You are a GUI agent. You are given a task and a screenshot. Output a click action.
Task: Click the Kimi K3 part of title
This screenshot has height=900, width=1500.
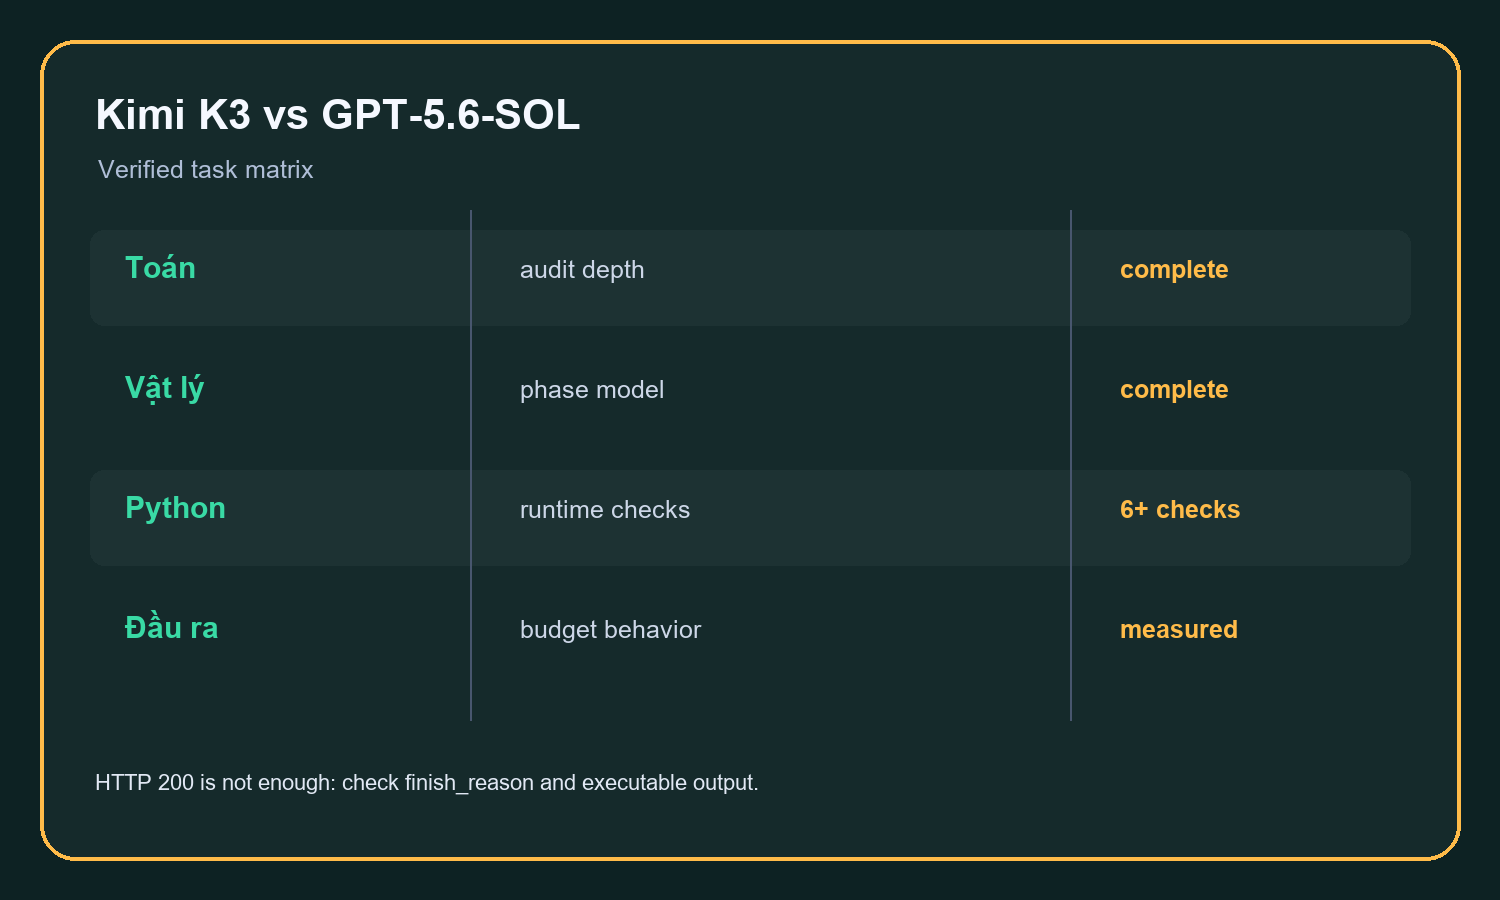173,115
